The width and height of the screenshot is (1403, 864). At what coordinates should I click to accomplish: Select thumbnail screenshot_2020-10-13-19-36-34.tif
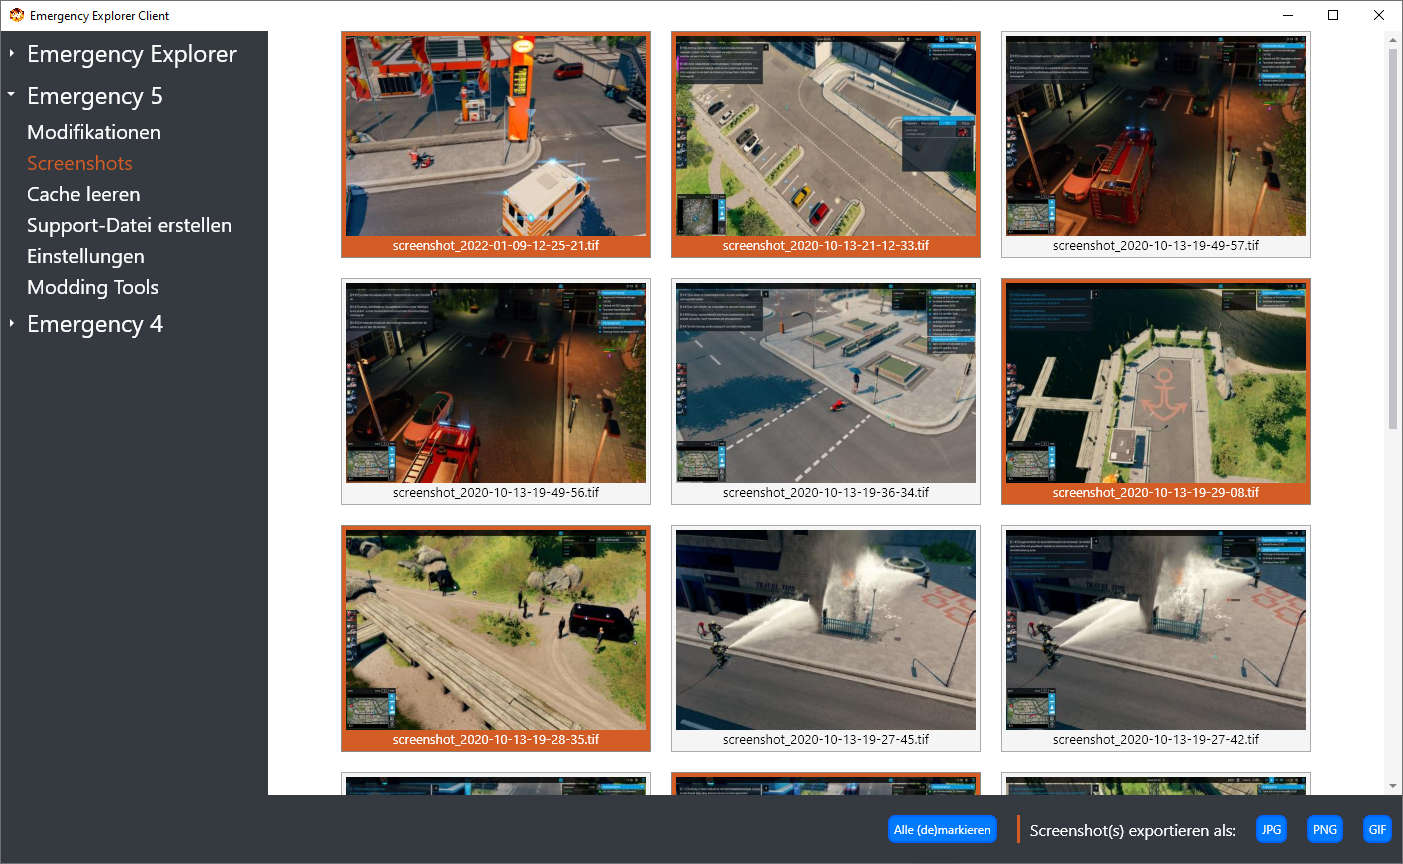coord(826,391)
